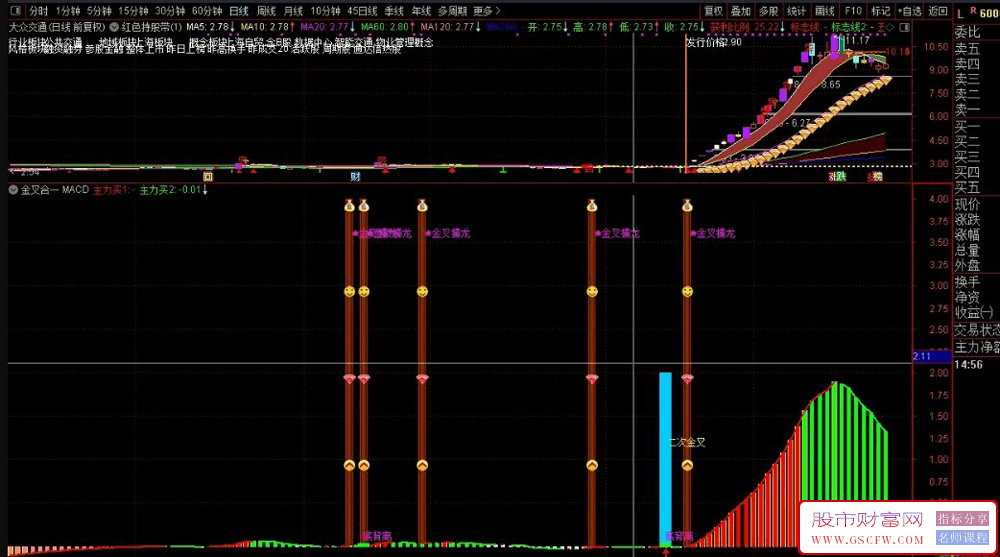The width and height of the screenshot is (1000, 557).
Task: Click the 14:56 time entry
Action: [968, 365]
